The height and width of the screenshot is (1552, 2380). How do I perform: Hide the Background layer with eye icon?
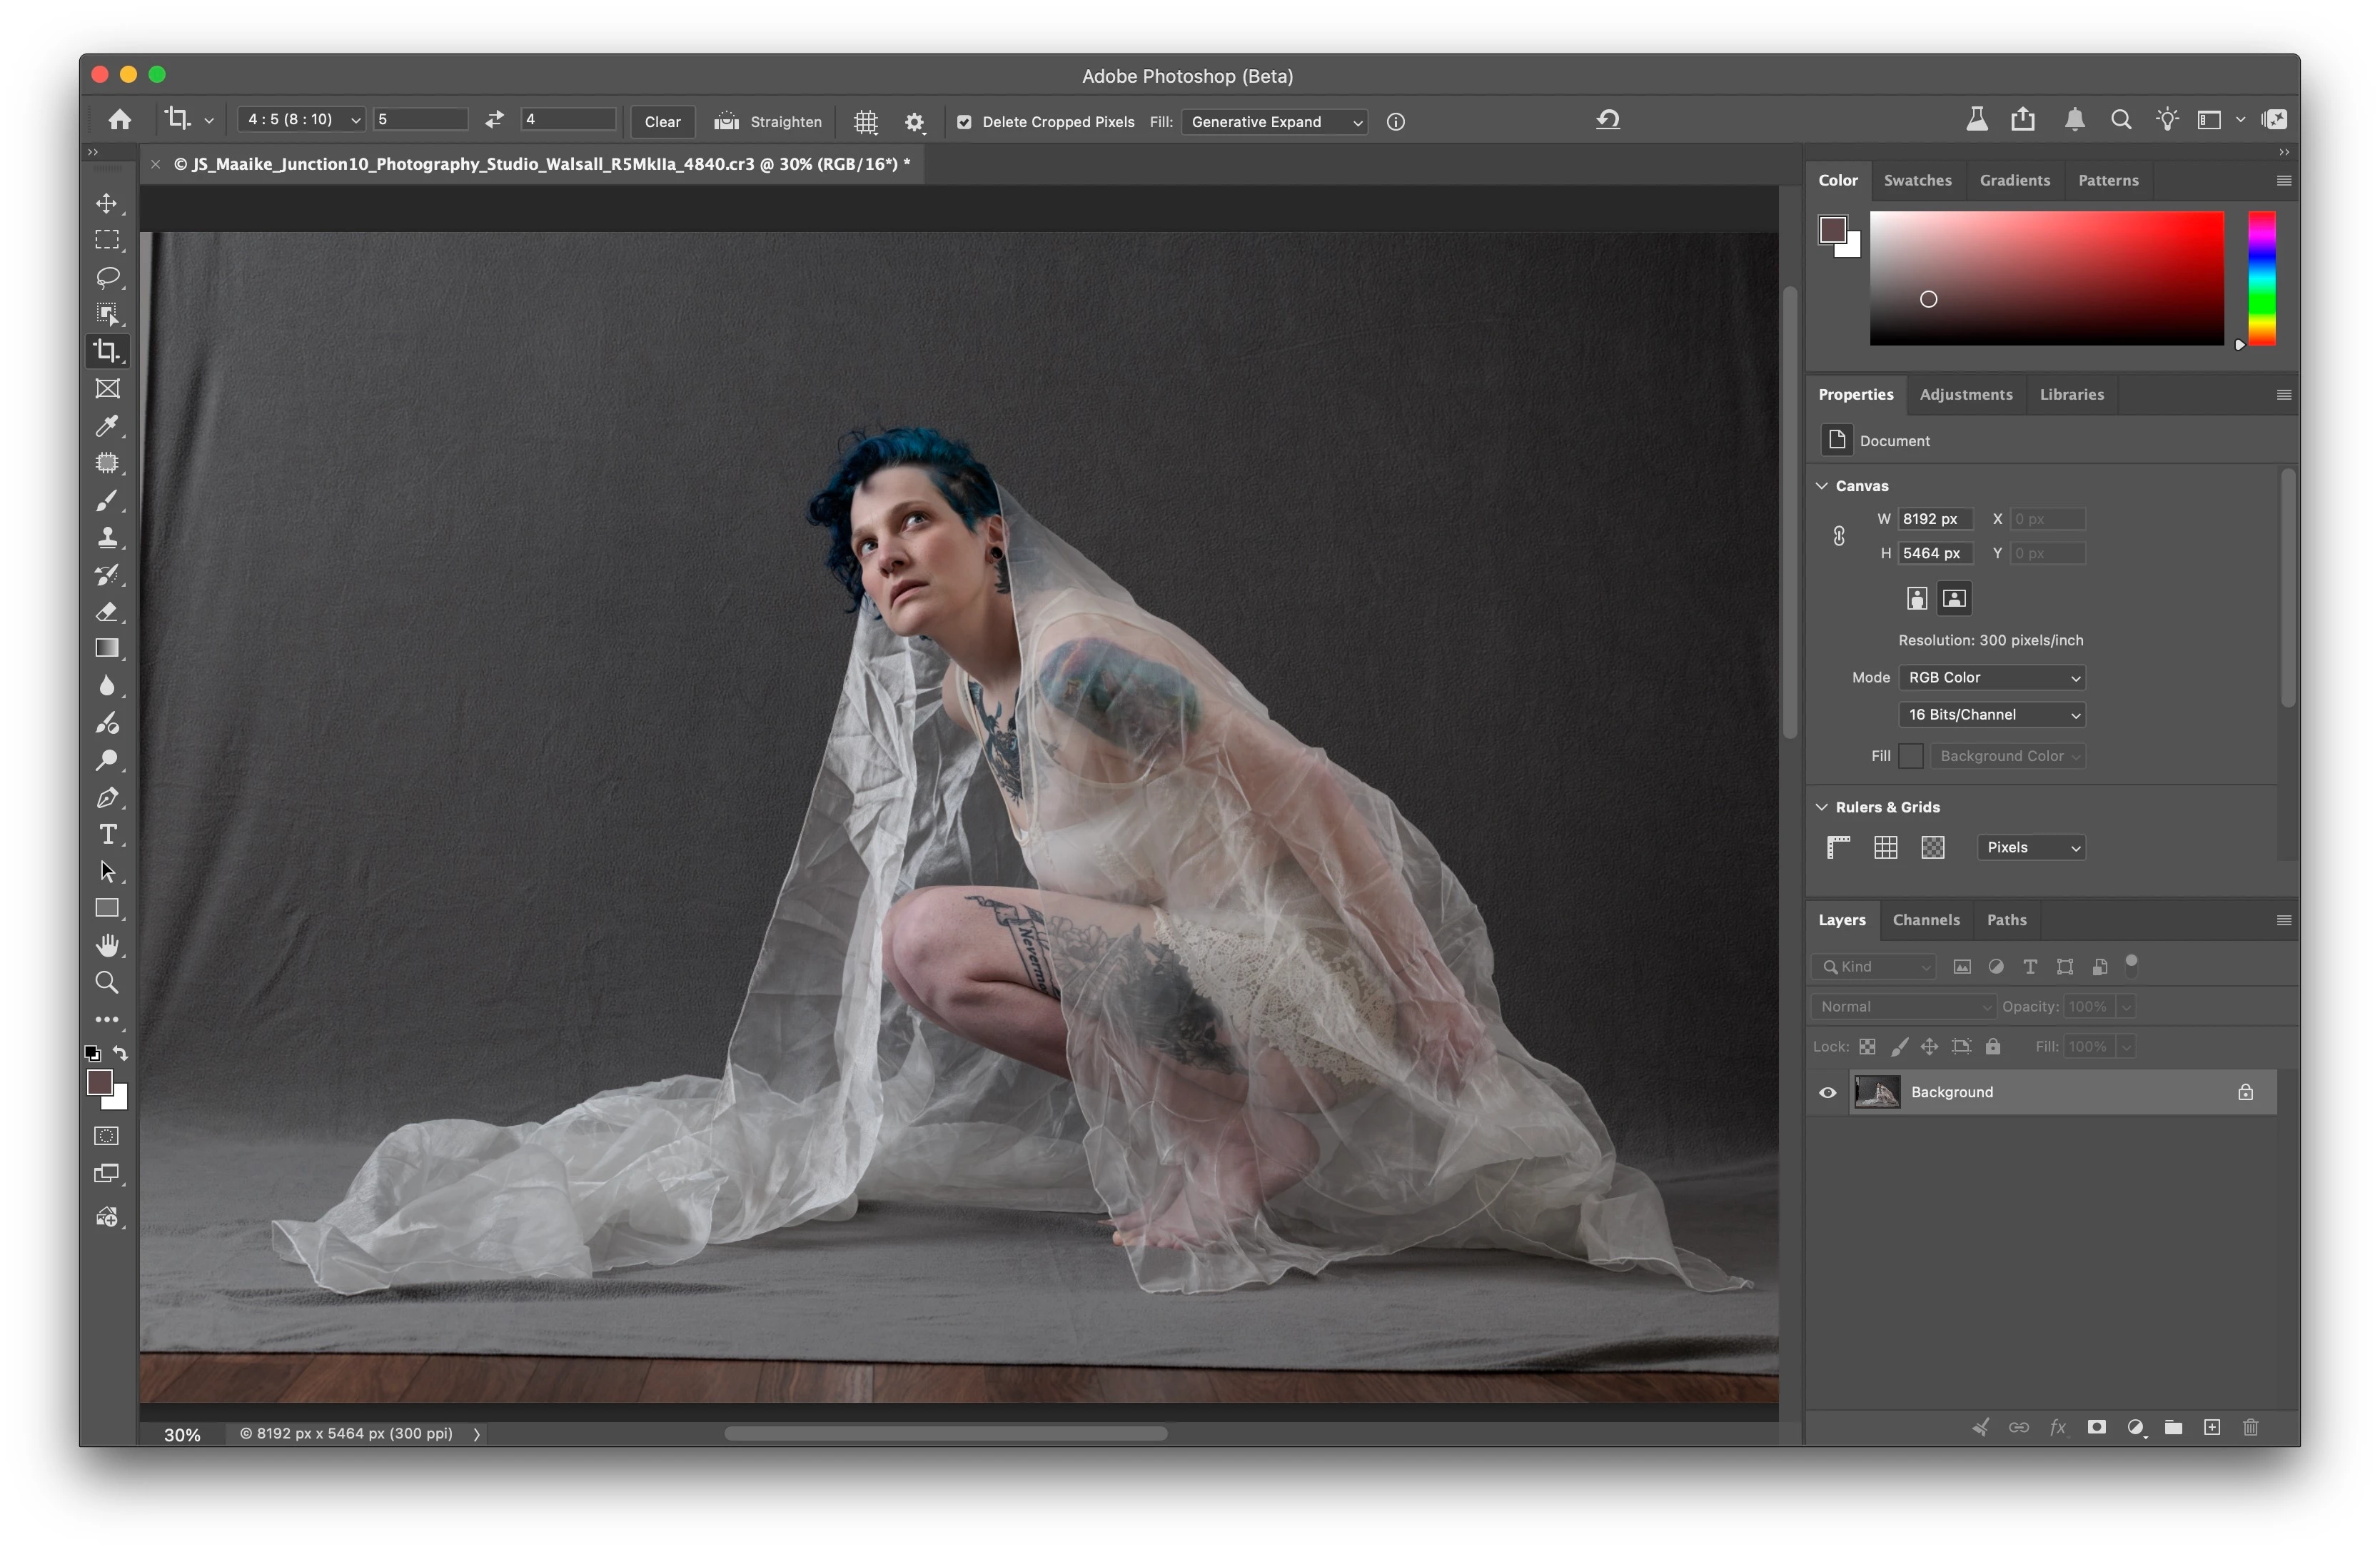coord(1827,1093)
